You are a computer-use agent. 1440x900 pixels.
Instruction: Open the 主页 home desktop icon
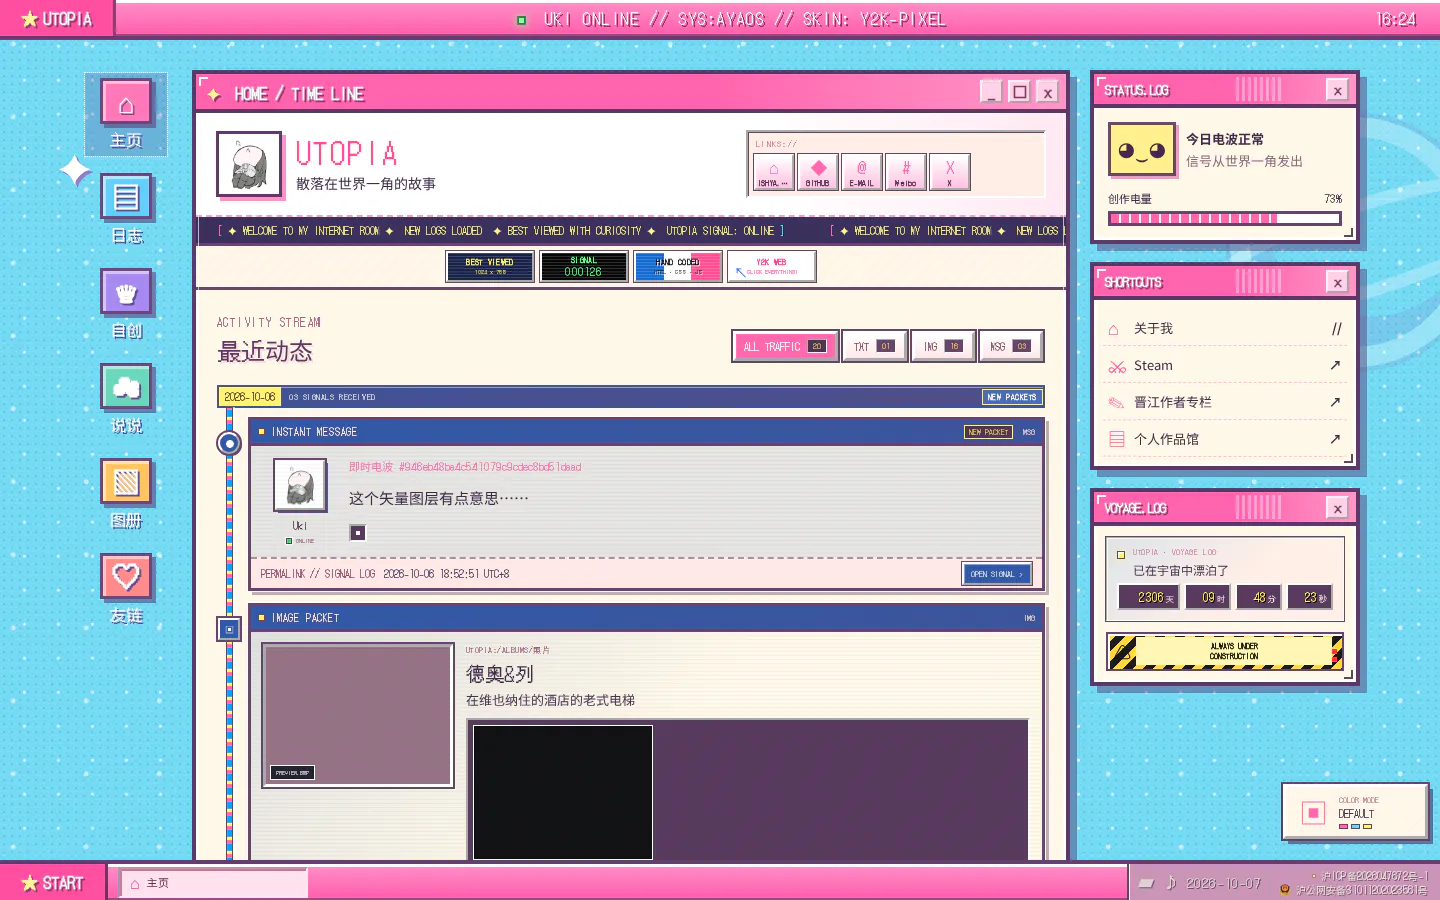pyautogui.click(x=126, y=114)
